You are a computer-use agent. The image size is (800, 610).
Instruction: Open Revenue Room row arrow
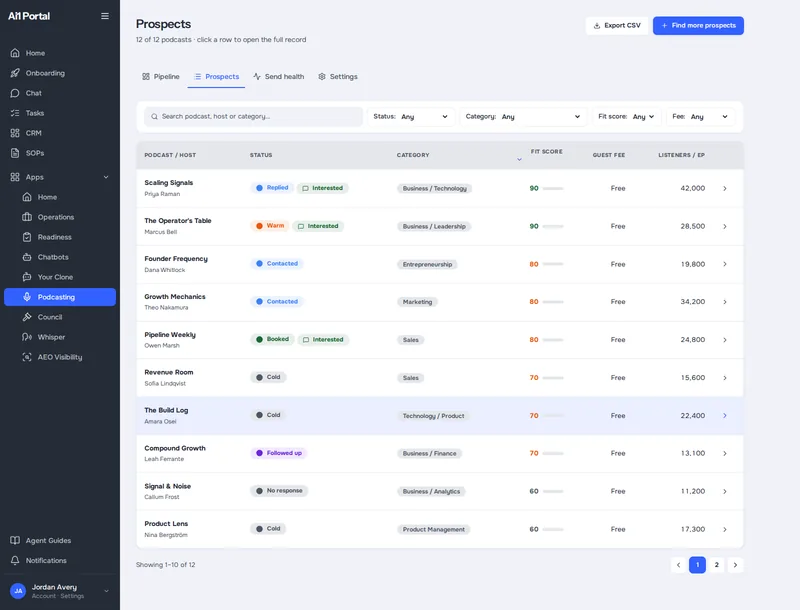click(724, 378)
